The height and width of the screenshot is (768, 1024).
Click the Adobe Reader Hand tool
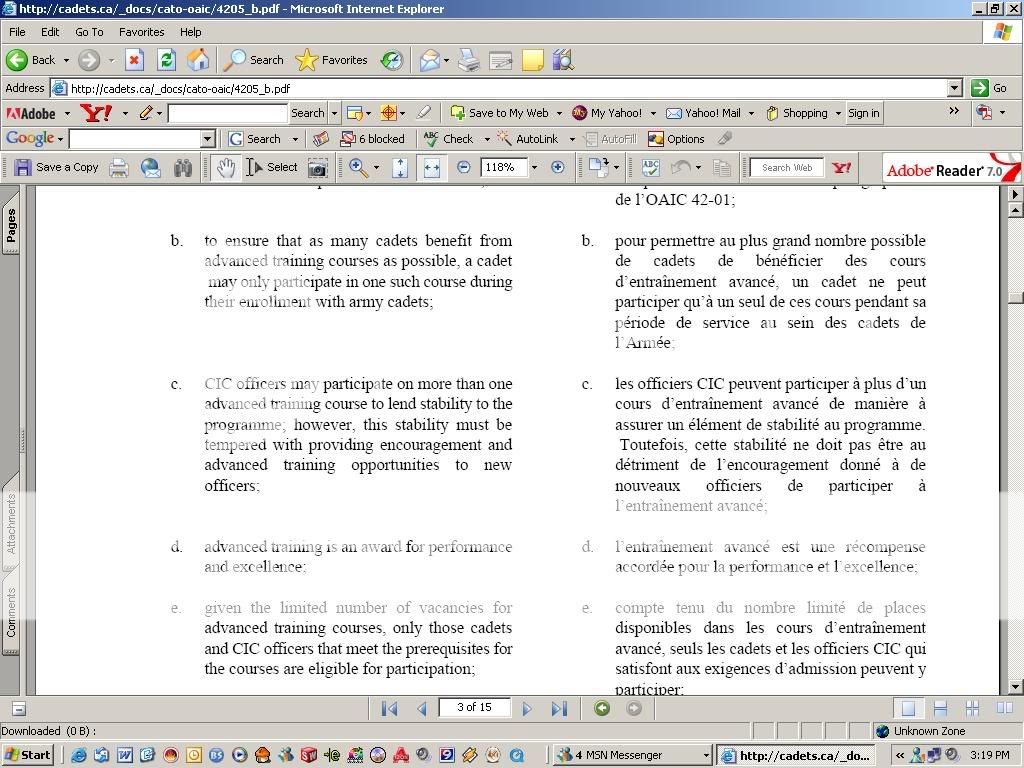pos(226,168)
